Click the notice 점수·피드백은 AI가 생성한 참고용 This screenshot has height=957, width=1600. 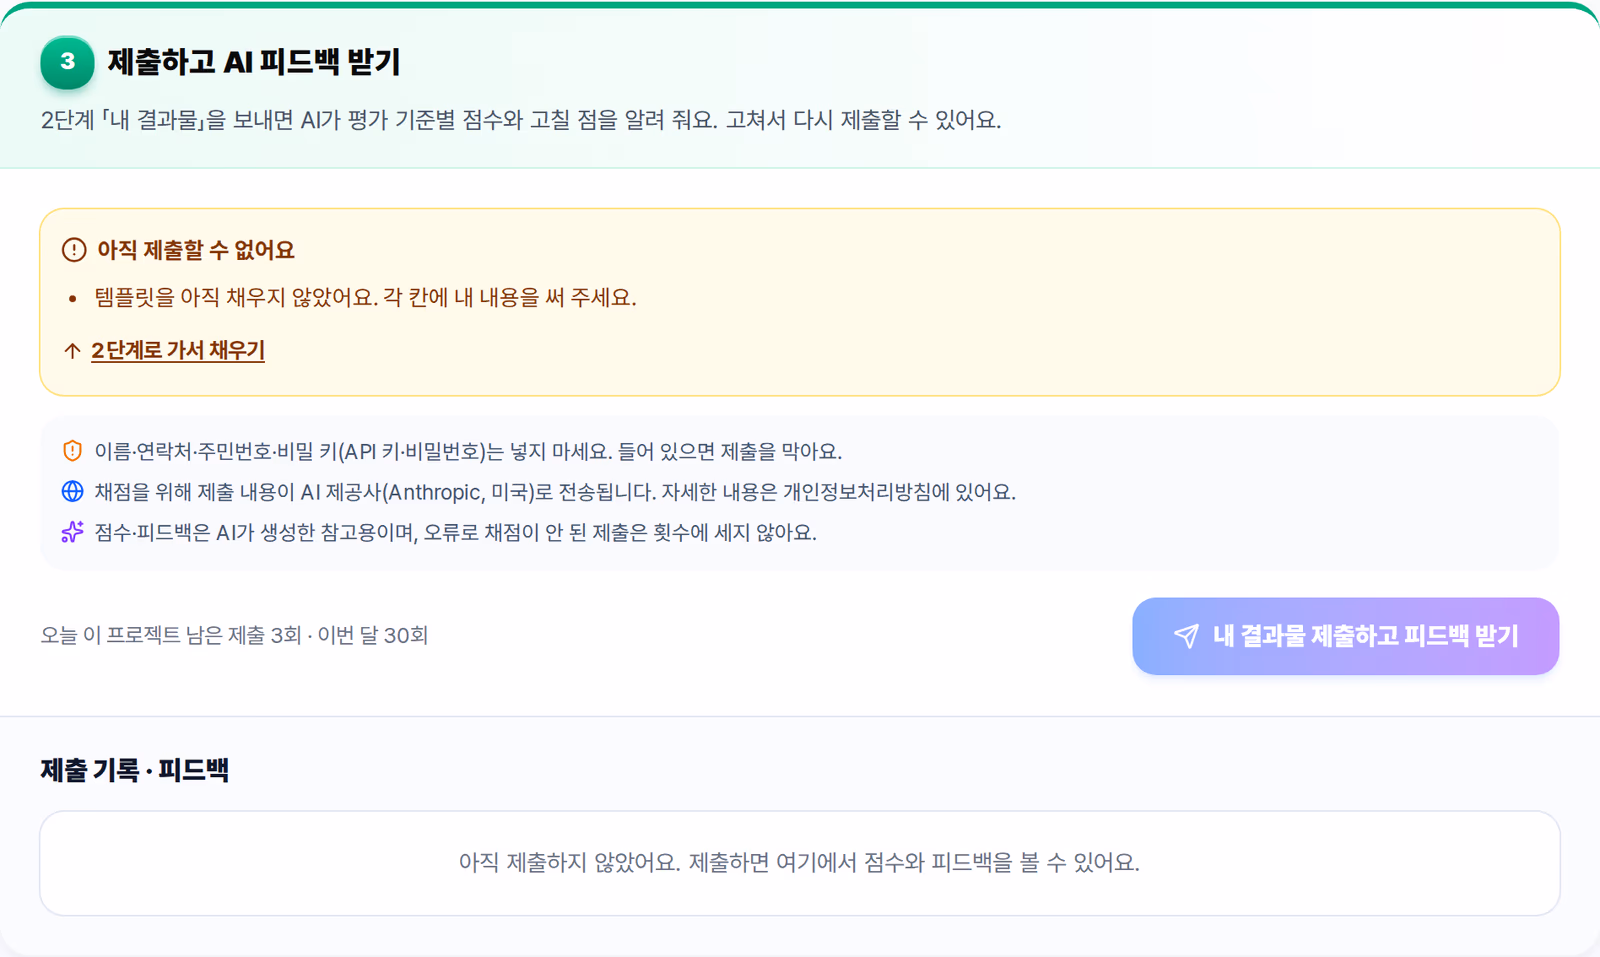456,533
